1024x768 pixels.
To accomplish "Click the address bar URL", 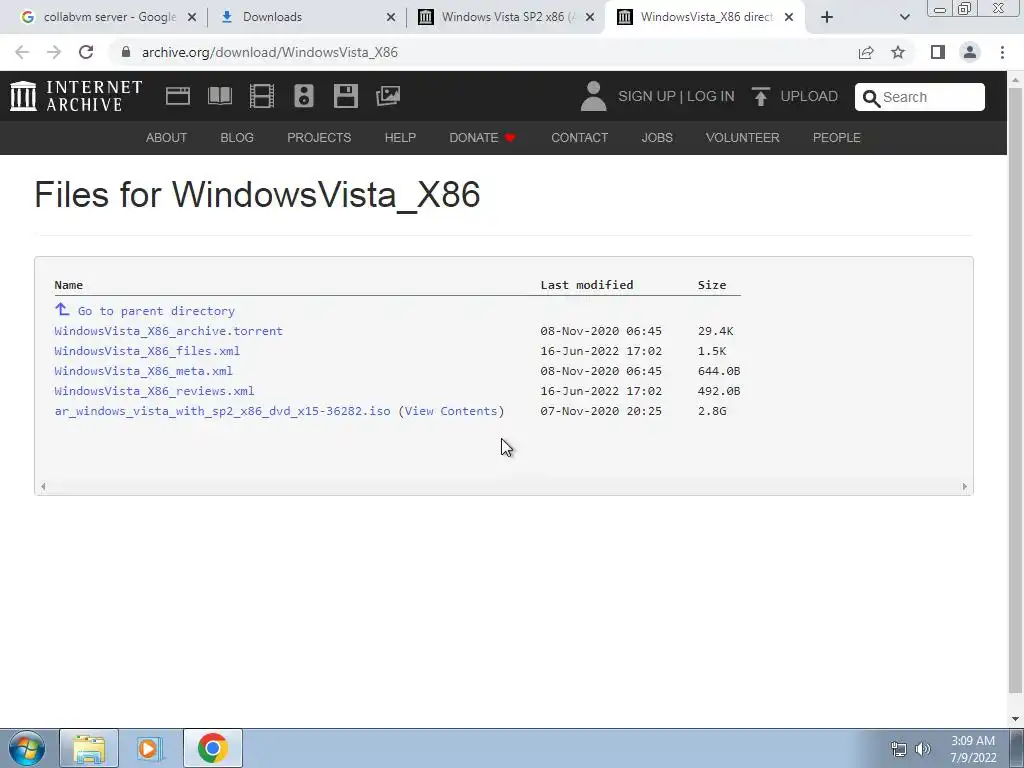I will (270, 52).
